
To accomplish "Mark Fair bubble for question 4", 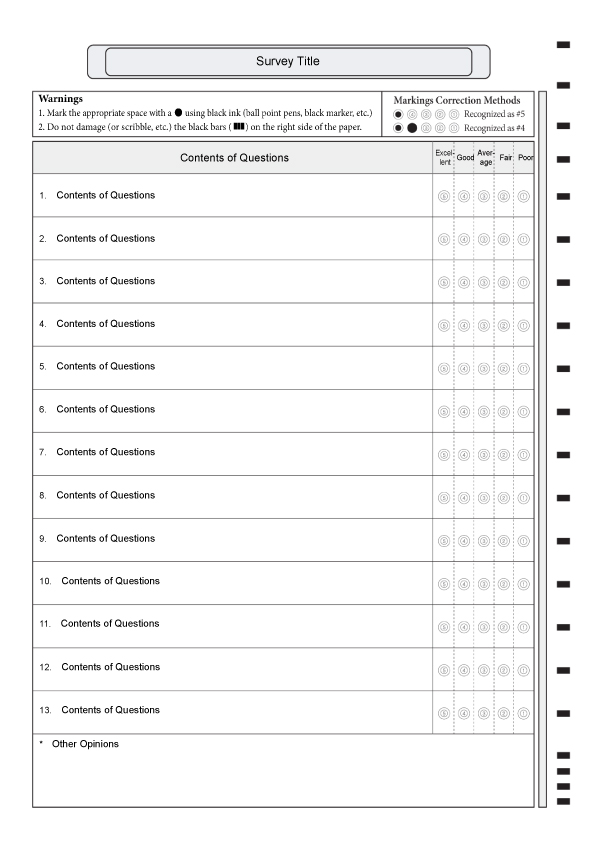I will coord(504,325).
